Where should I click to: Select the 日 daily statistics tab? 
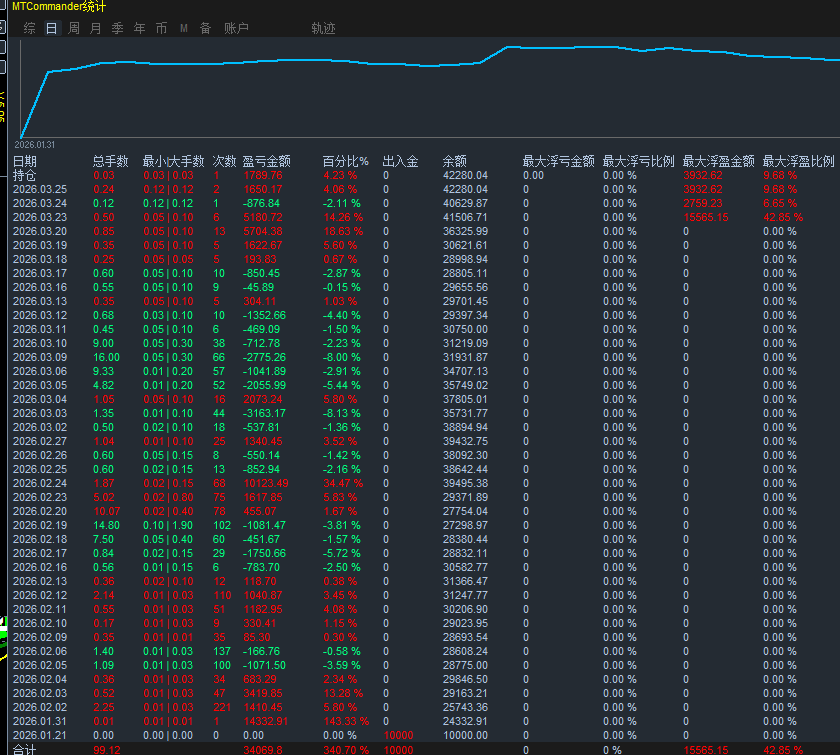point(51,28)
